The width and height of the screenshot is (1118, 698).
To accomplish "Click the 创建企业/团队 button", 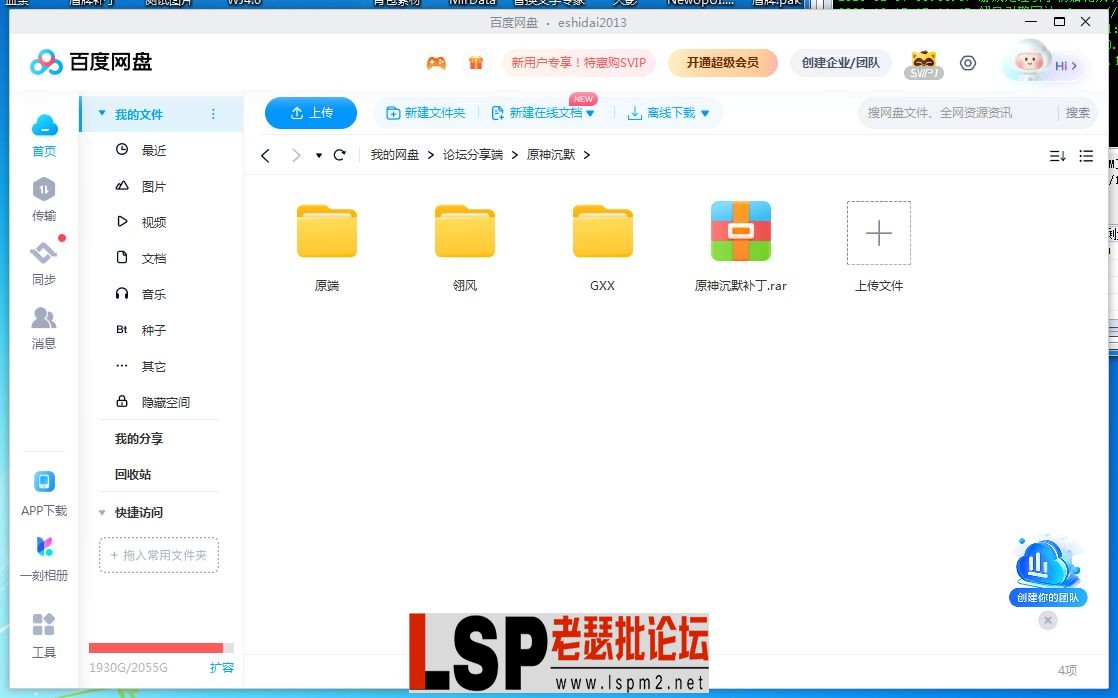I will coord(841,63).
